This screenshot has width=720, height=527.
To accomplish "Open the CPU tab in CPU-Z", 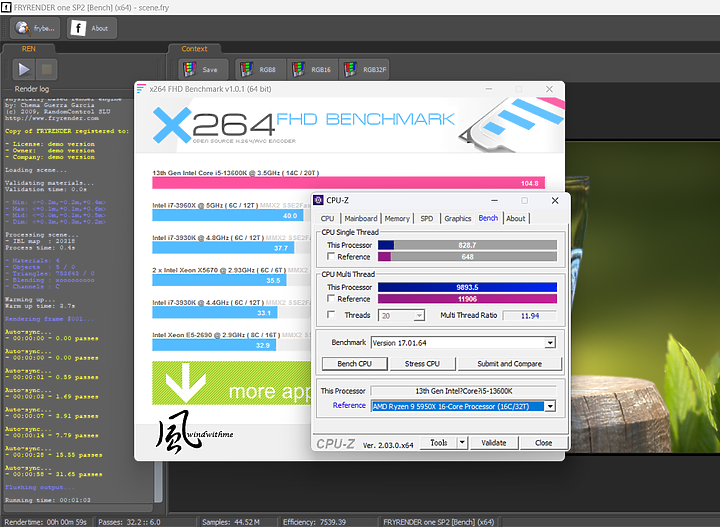I will [327, 219].
